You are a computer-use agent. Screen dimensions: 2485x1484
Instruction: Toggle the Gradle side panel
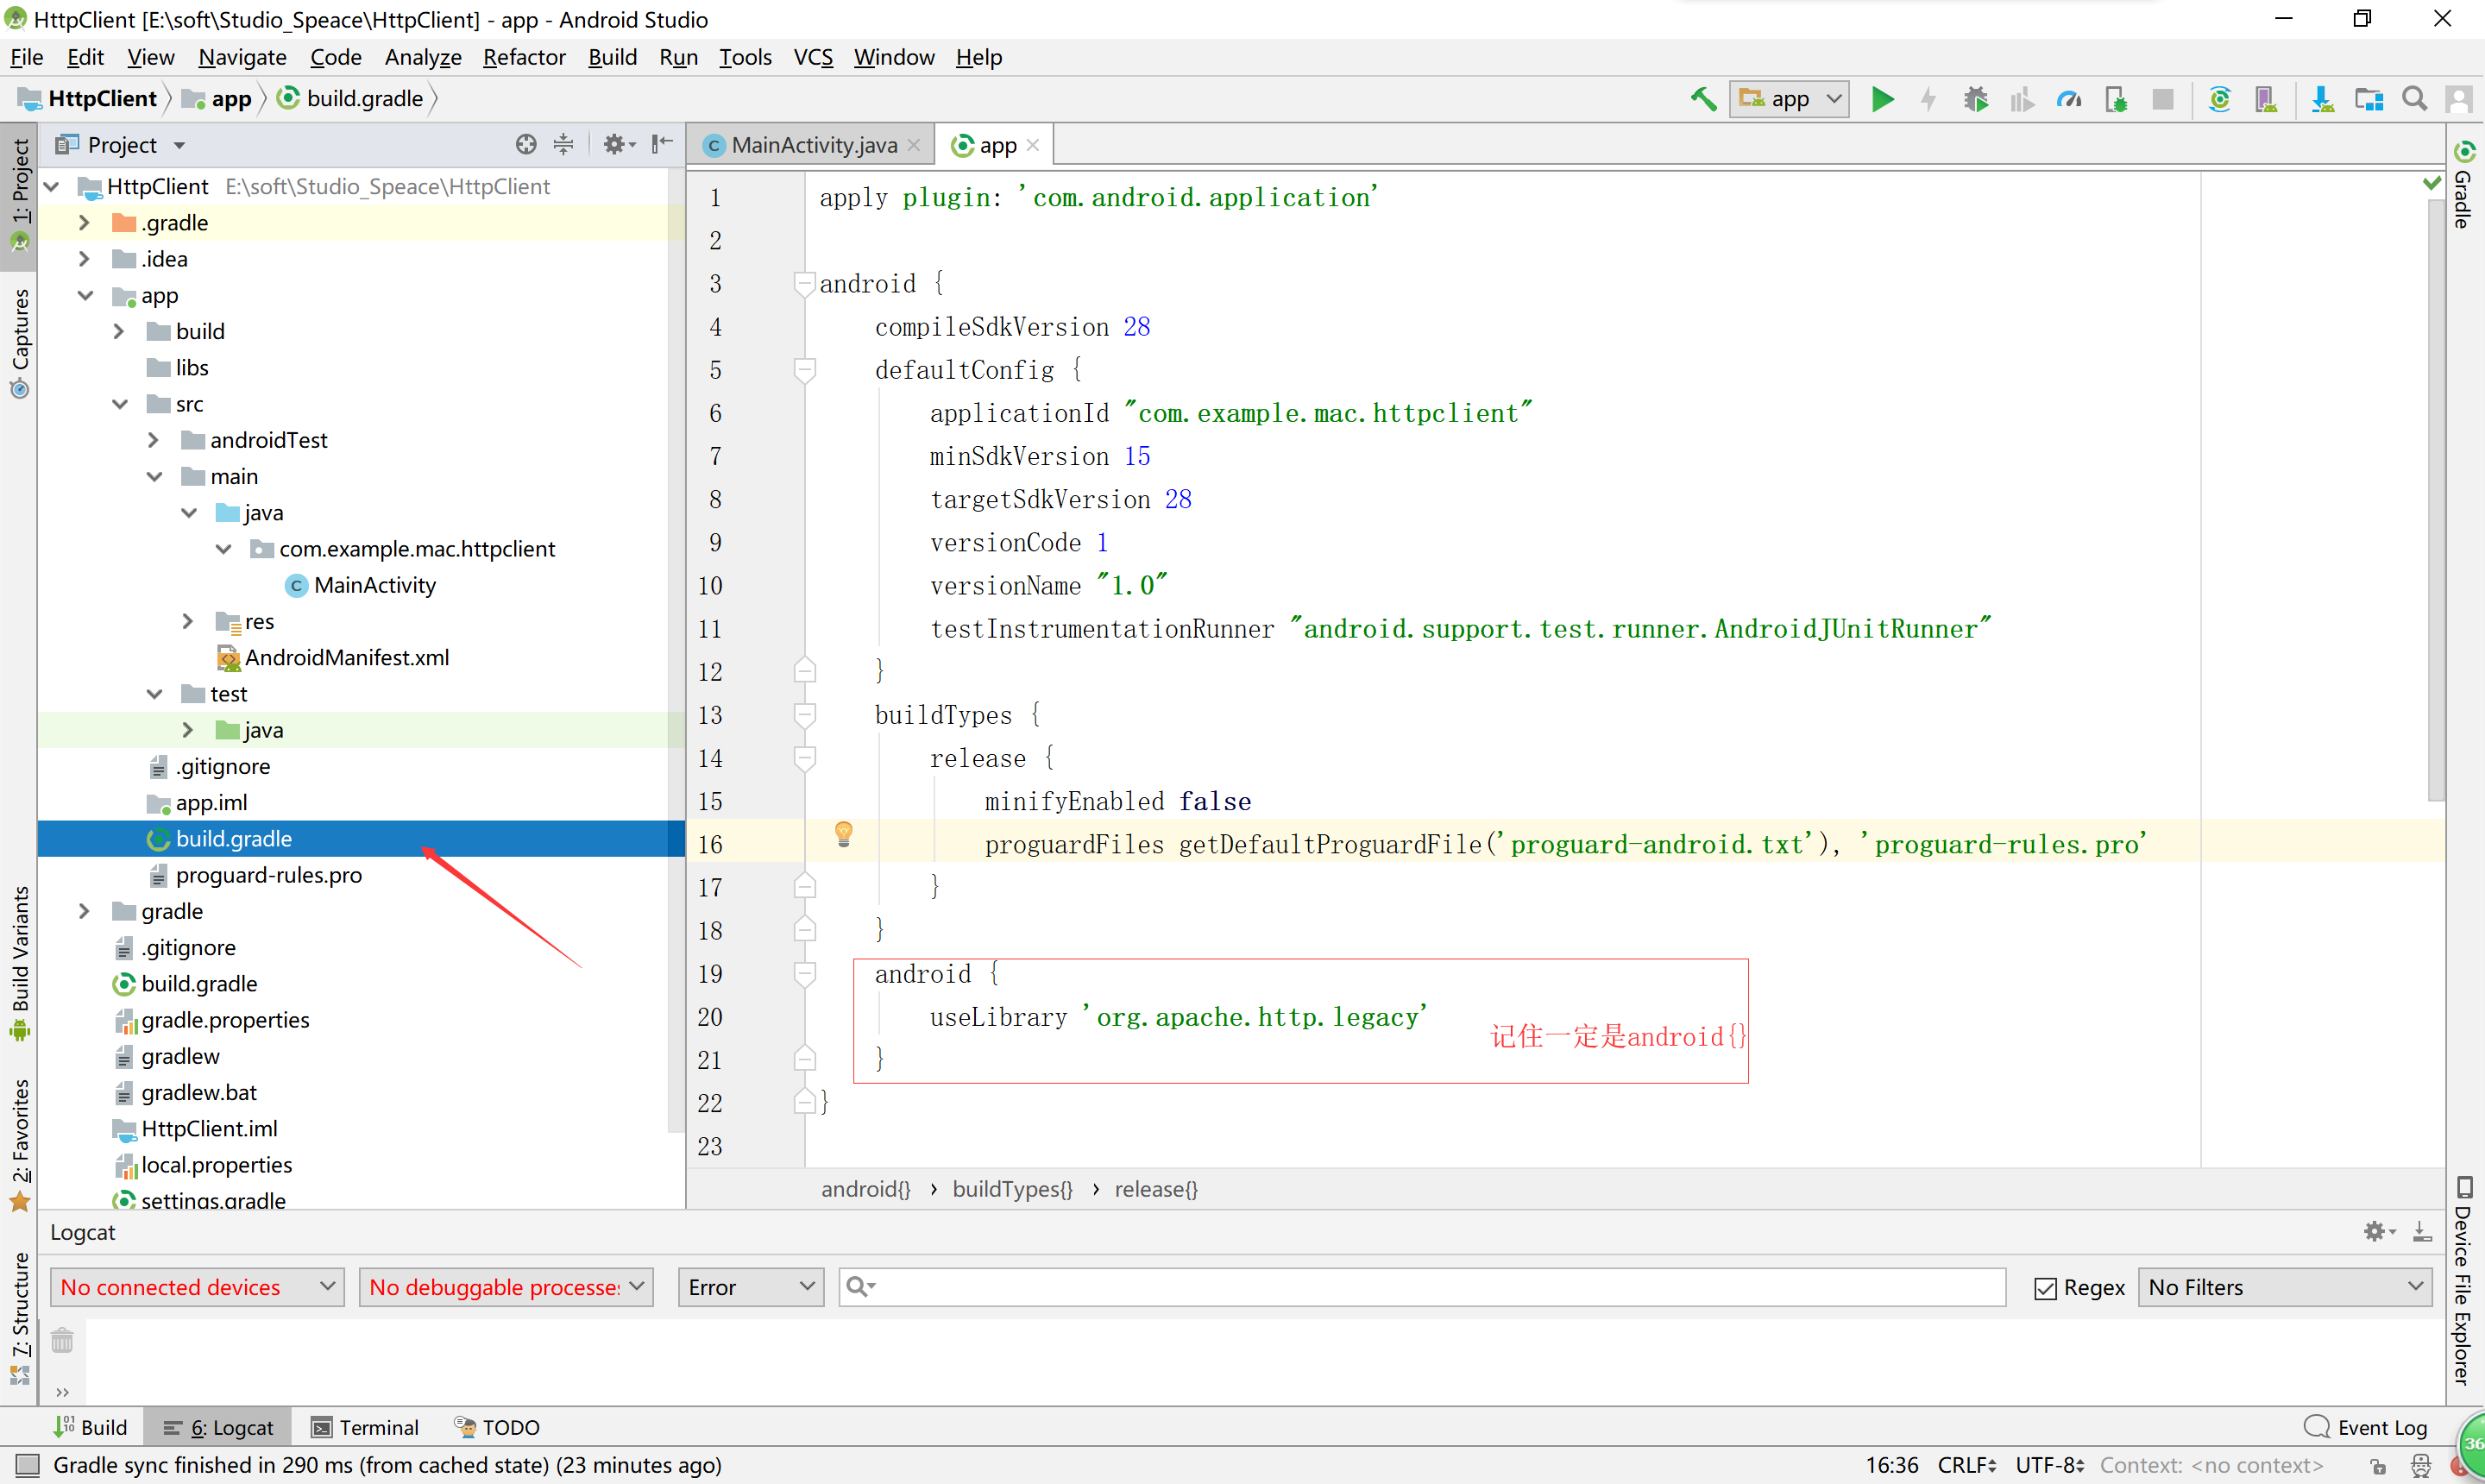click(x=2463, y=187)
